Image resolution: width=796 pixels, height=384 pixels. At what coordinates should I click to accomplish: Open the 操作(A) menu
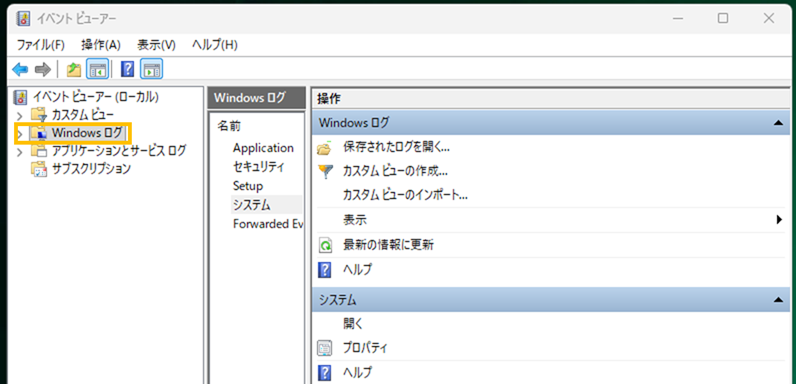(101, 45)
